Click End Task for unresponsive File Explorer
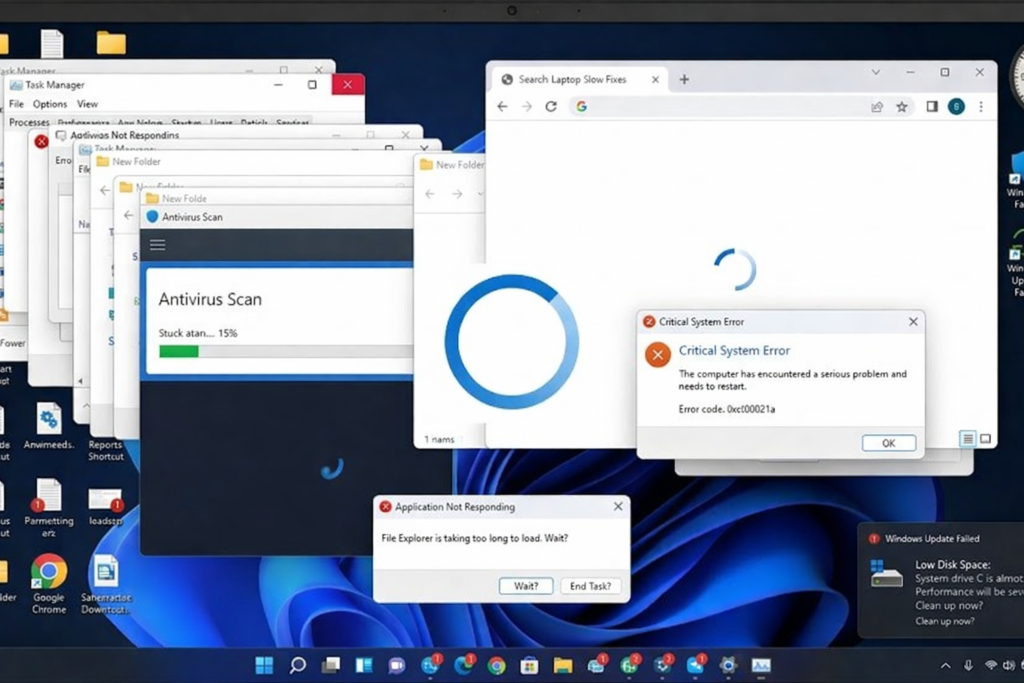Viewport: 1024px width, 683px height. tap(590, 586)
